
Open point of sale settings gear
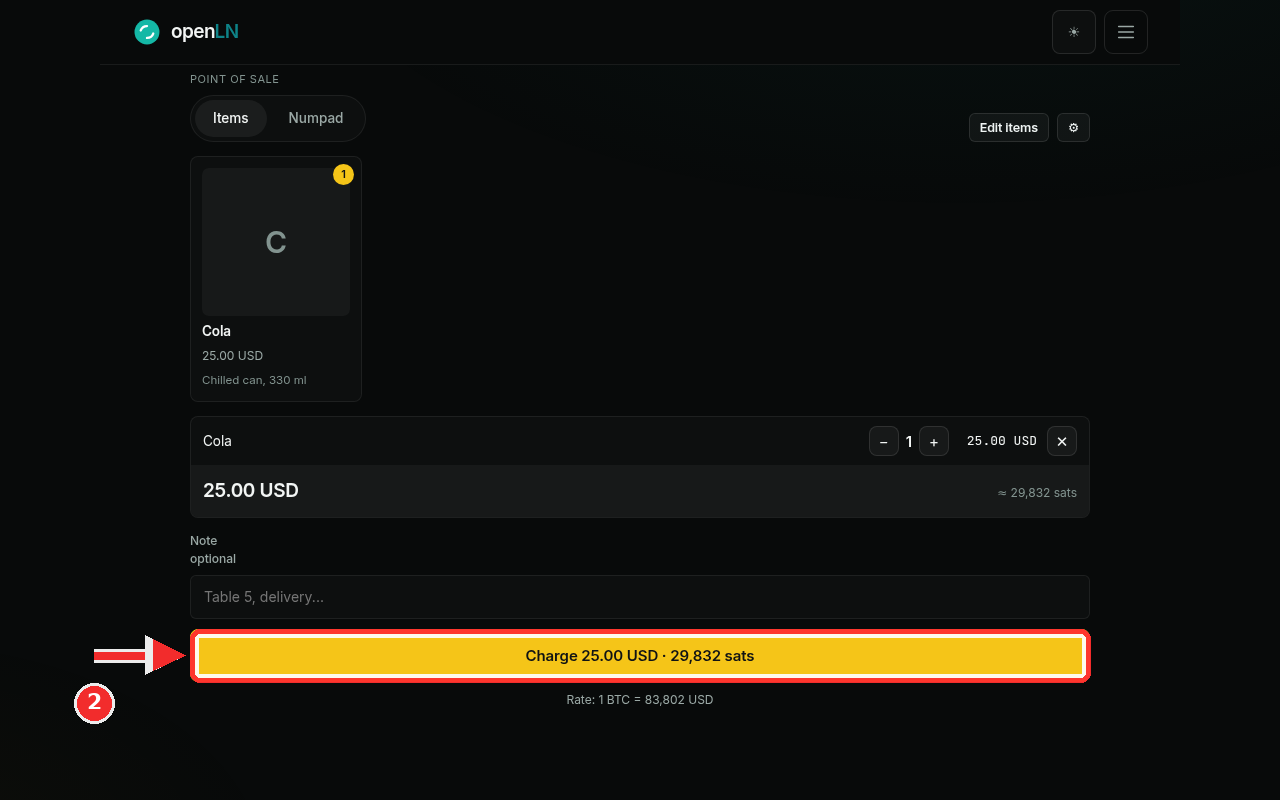click(x=1073, y=128)
